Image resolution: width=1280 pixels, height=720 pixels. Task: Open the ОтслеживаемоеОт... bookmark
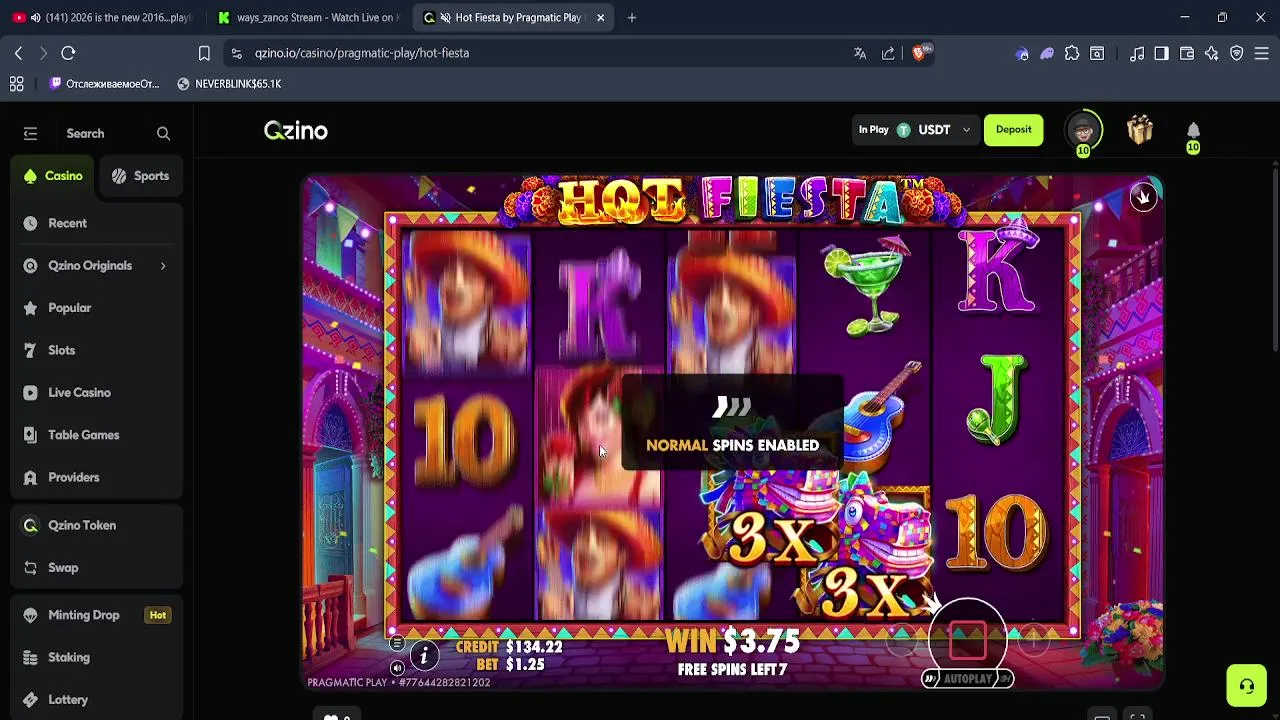click(104, 84)
